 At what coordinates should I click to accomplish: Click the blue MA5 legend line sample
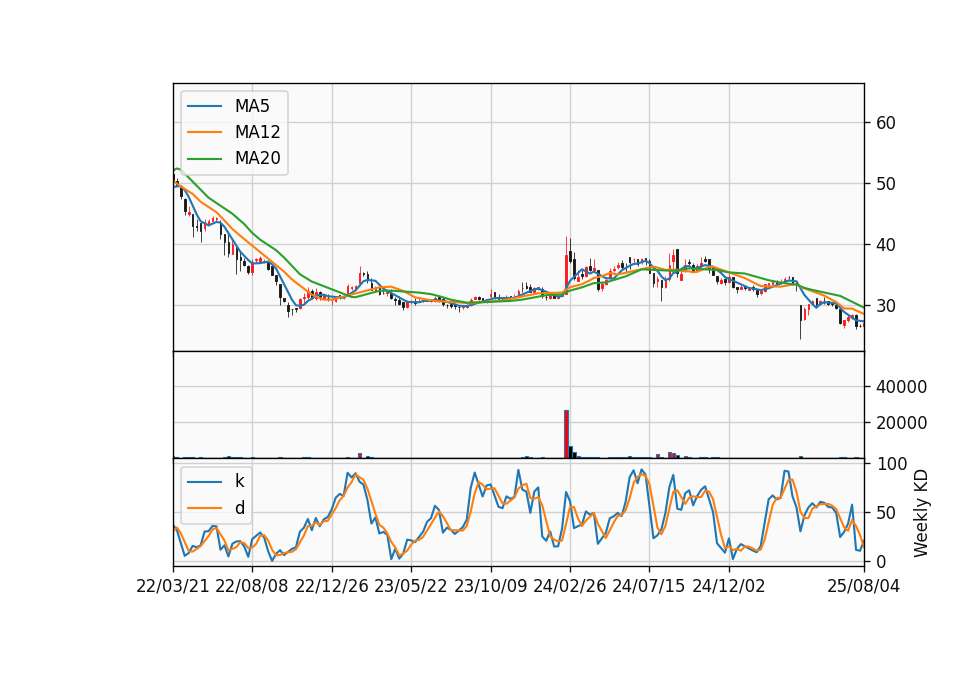pyautogui.click(x=204, y=106)
